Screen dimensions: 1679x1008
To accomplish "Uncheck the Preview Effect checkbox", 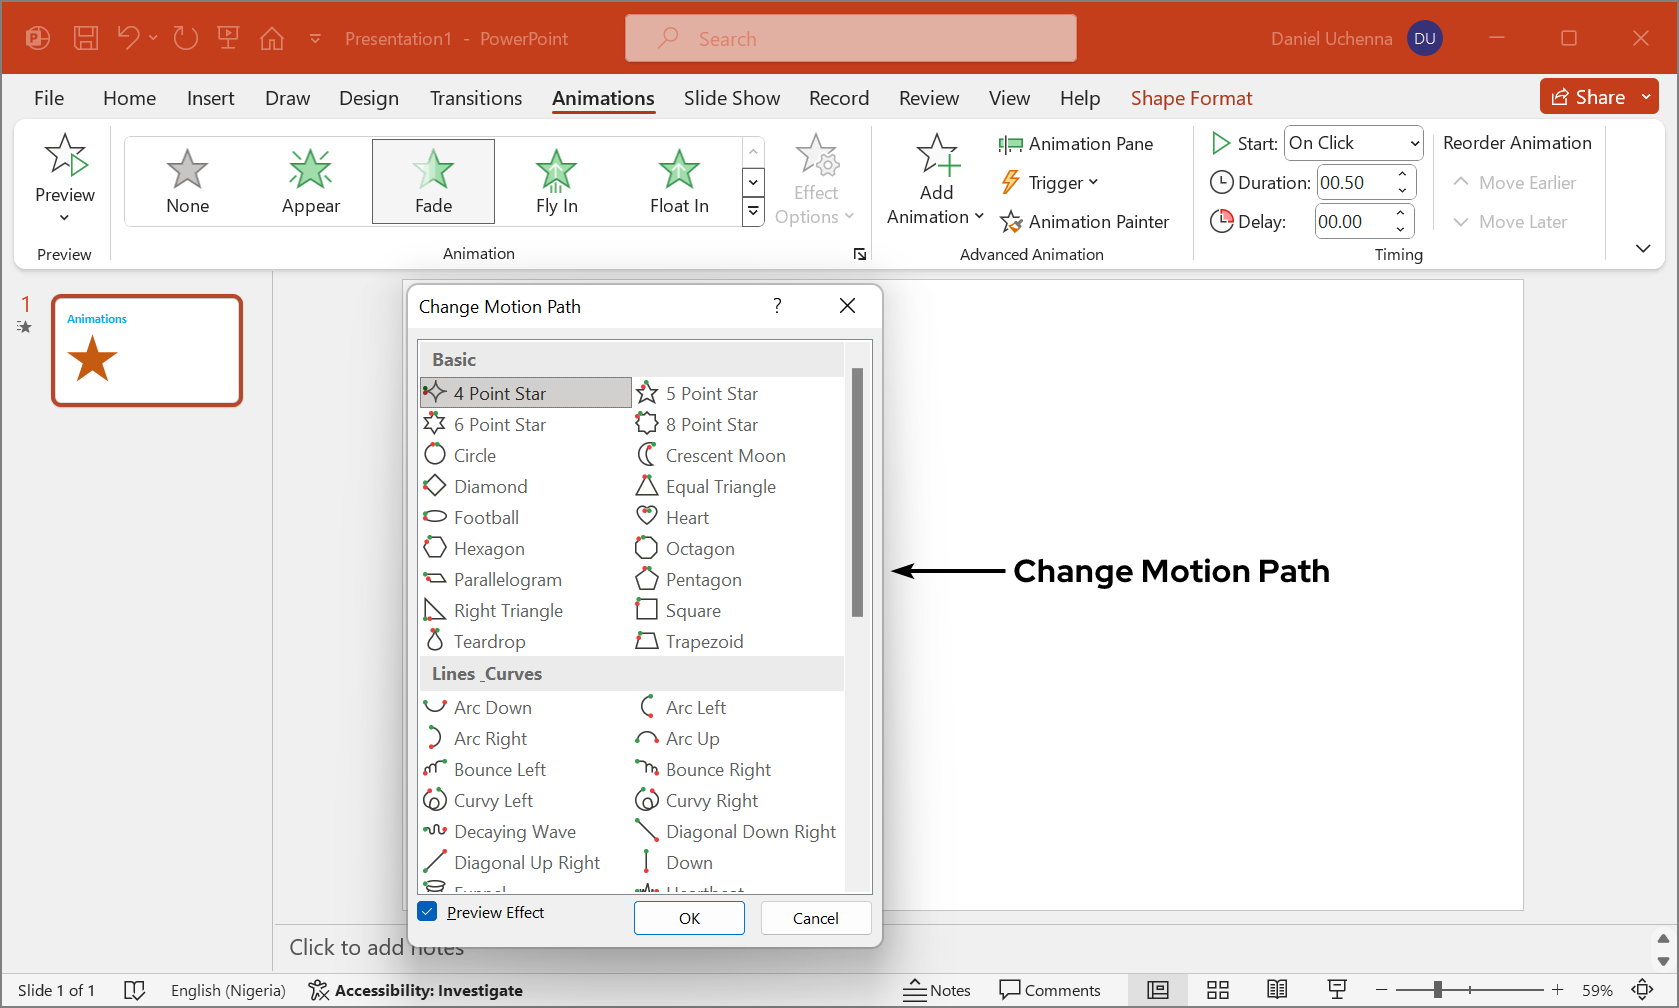I will tap(428, 912).
